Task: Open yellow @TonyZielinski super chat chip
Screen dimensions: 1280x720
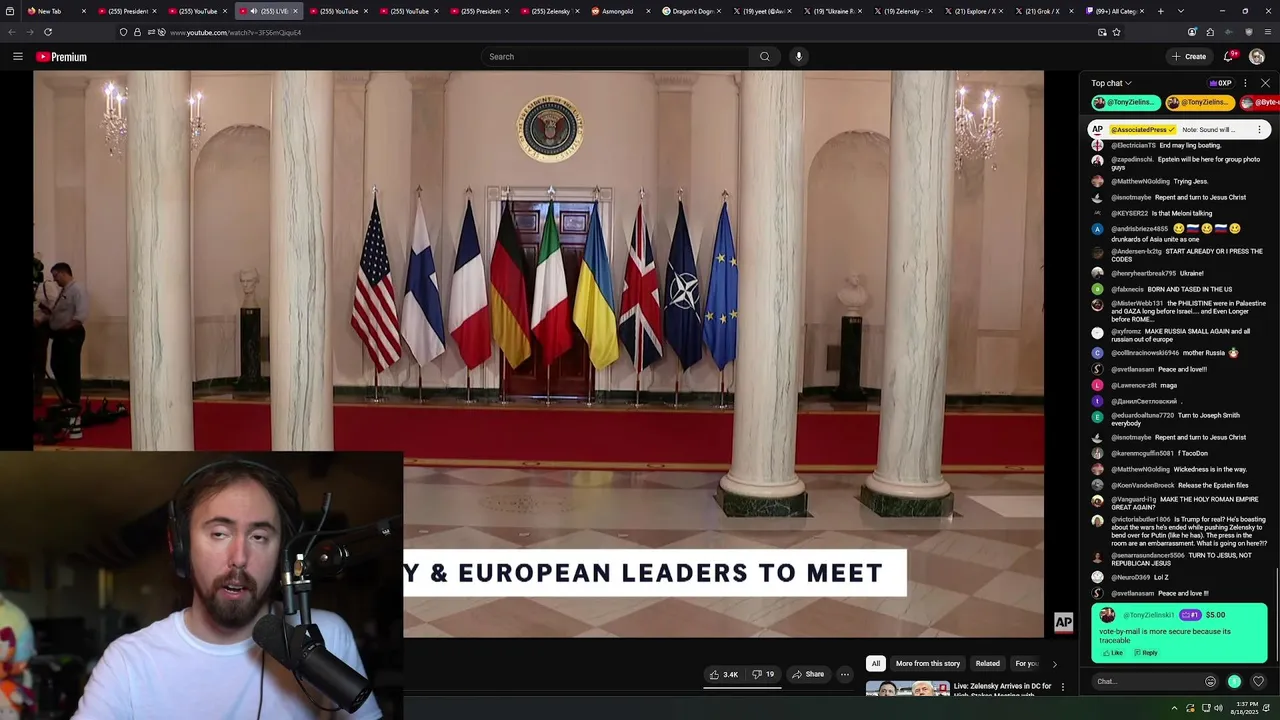Action: click(1200, 102)
